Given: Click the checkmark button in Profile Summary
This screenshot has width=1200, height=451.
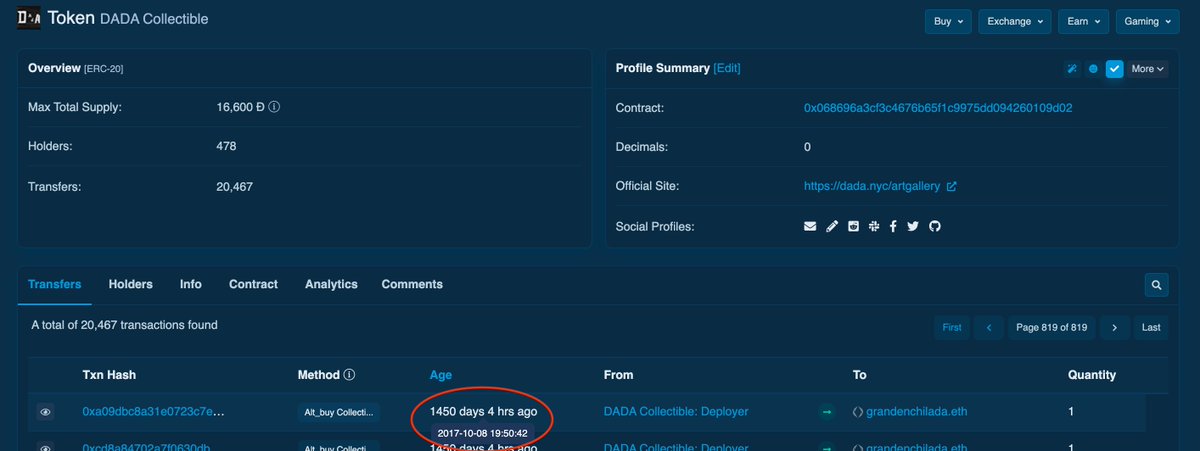Looking at the screenshot, I should point(1115,69).
